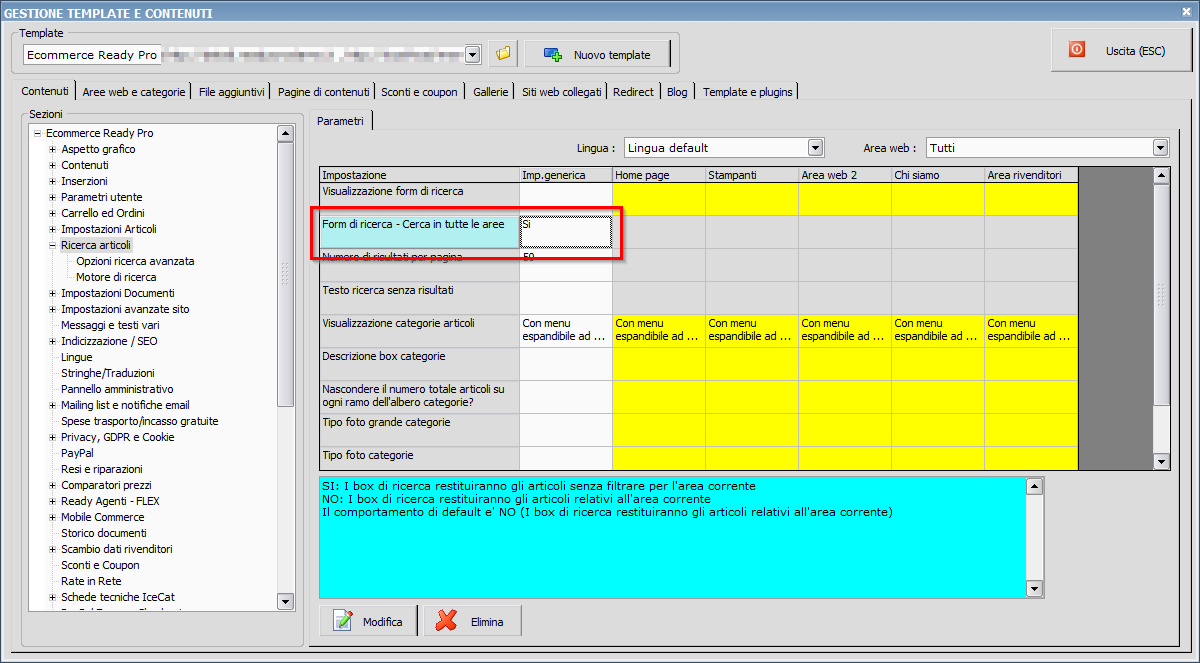The width and height of the screenshot is (1200, 663).
Task: Expand the Carrello ed Ordini node
Action: tap(53, 213)
